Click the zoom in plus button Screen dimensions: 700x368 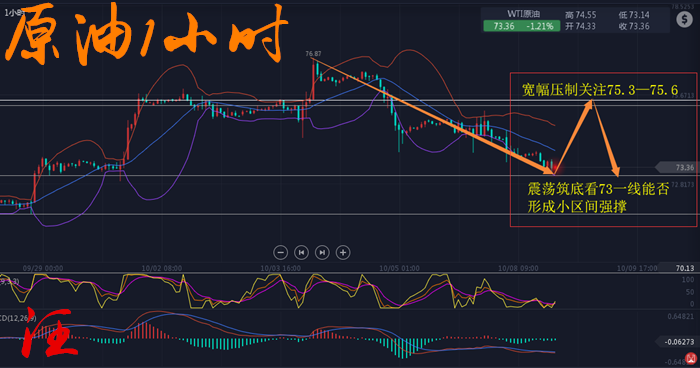click(x=343, y=253)
